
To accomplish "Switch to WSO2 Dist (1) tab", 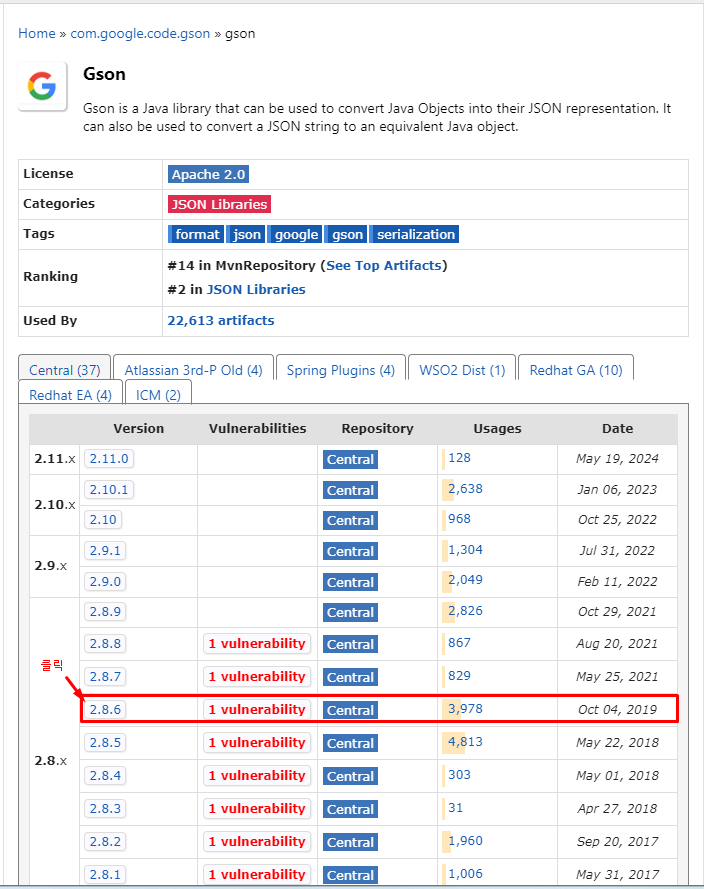I will click(x=462, y=370).
